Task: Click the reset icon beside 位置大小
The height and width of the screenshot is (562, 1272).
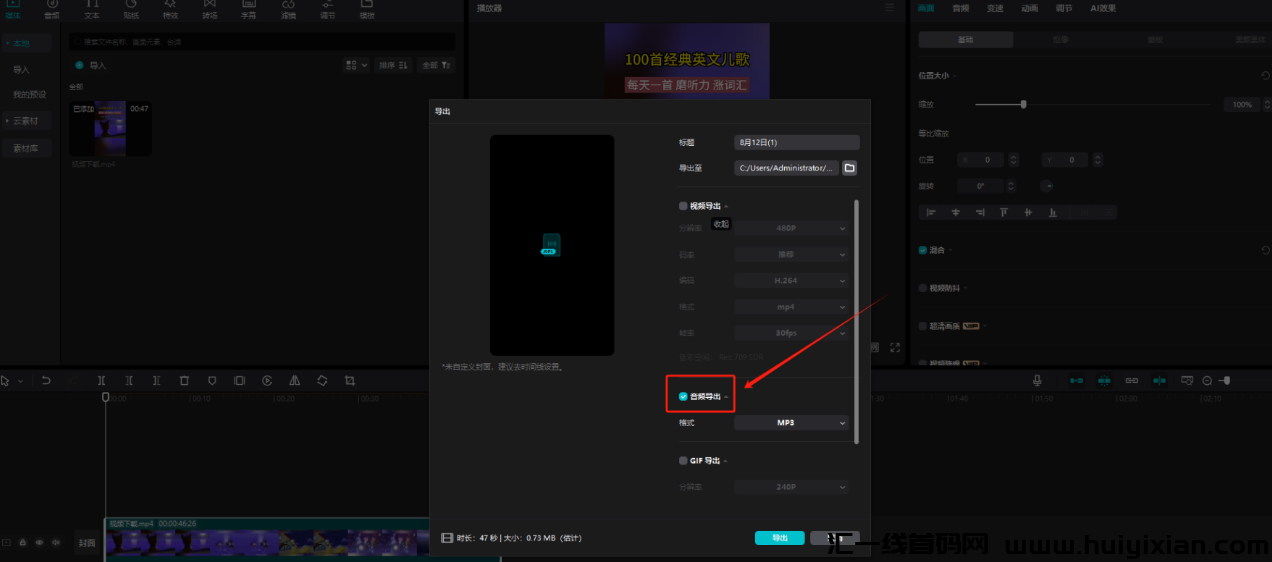Action: tap(1266, 76)
